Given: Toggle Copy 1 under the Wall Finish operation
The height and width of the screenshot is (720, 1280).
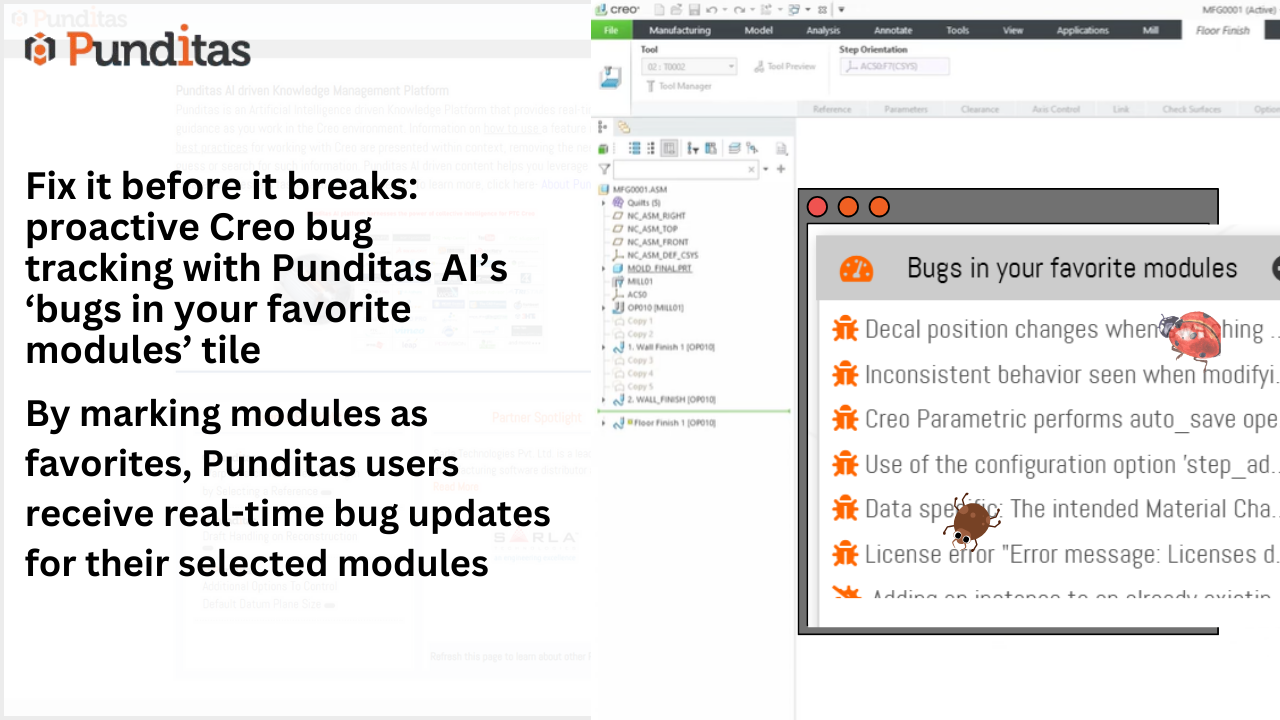Looking at the screenshot, I should pyautogui.click(x=638, y=321).
